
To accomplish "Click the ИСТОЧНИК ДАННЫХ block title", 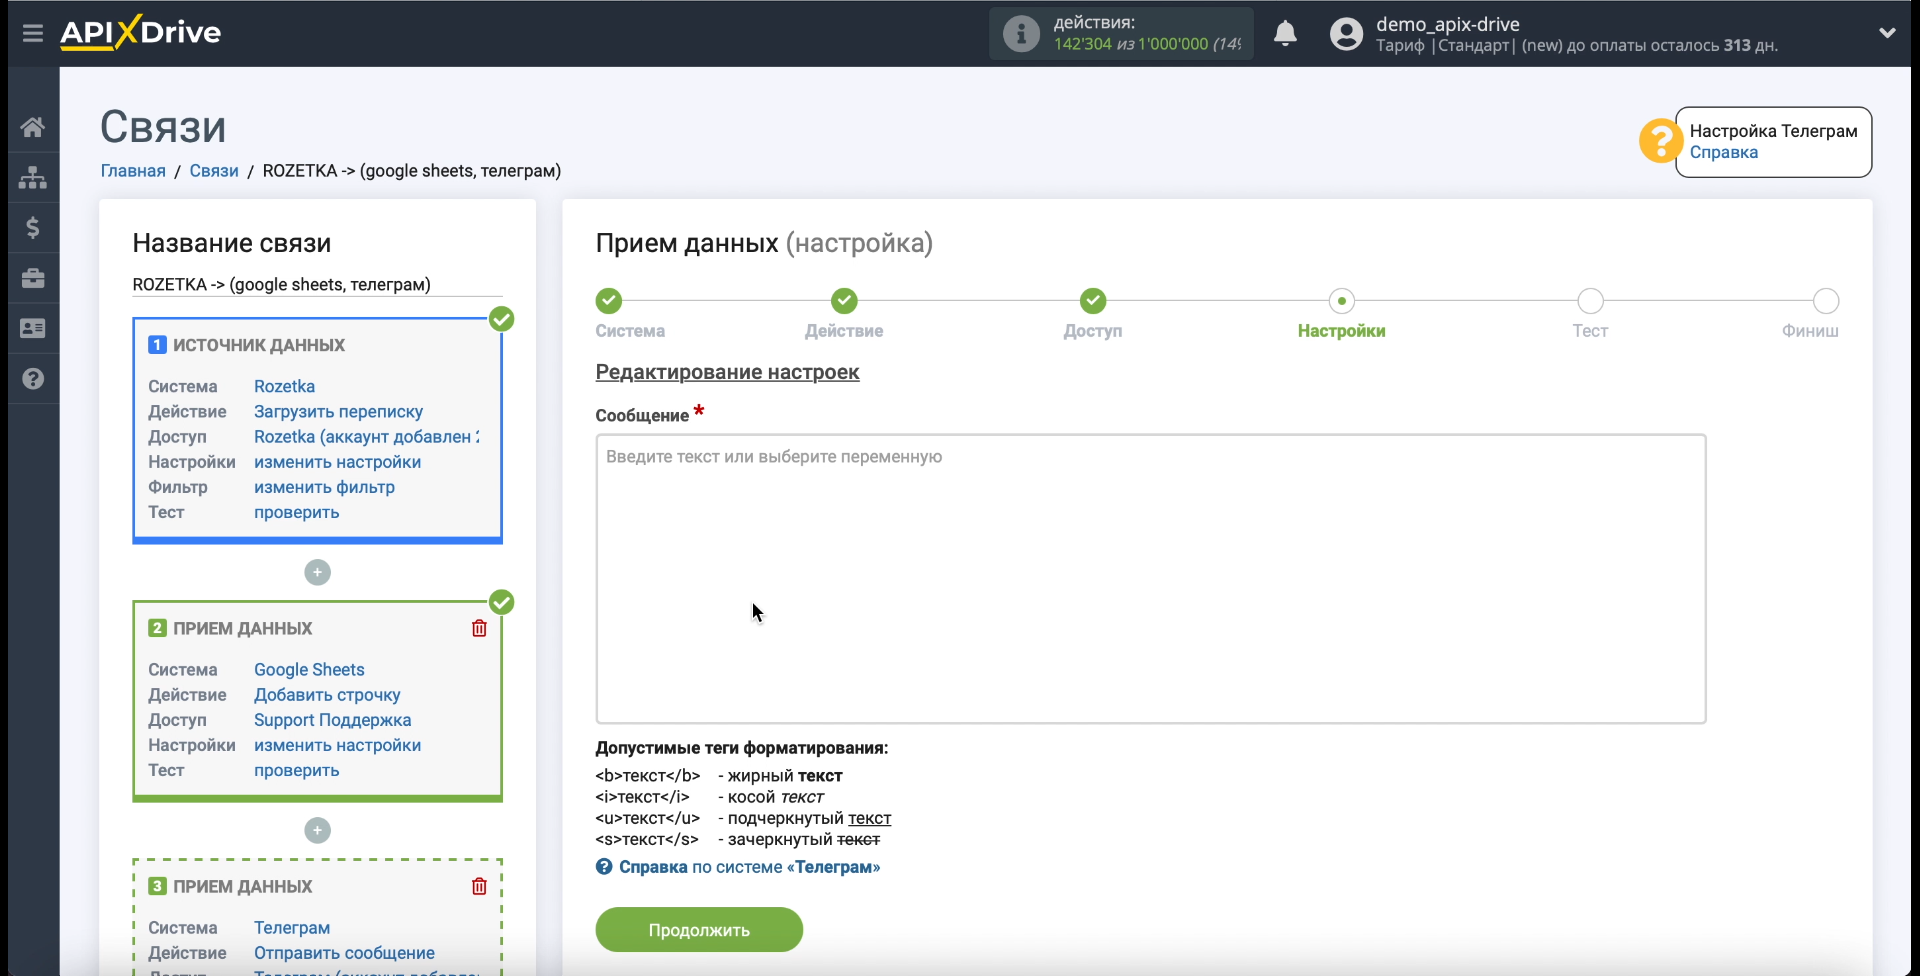I will [x=259, y=345].
